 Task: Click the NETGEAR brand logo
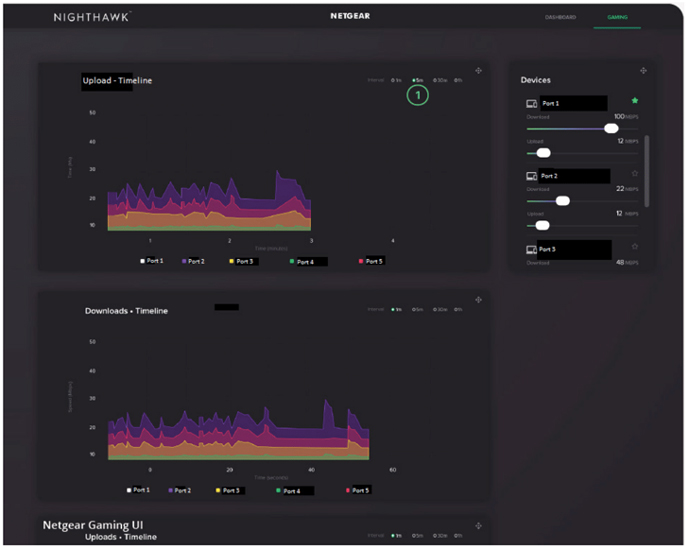(350, 16)
